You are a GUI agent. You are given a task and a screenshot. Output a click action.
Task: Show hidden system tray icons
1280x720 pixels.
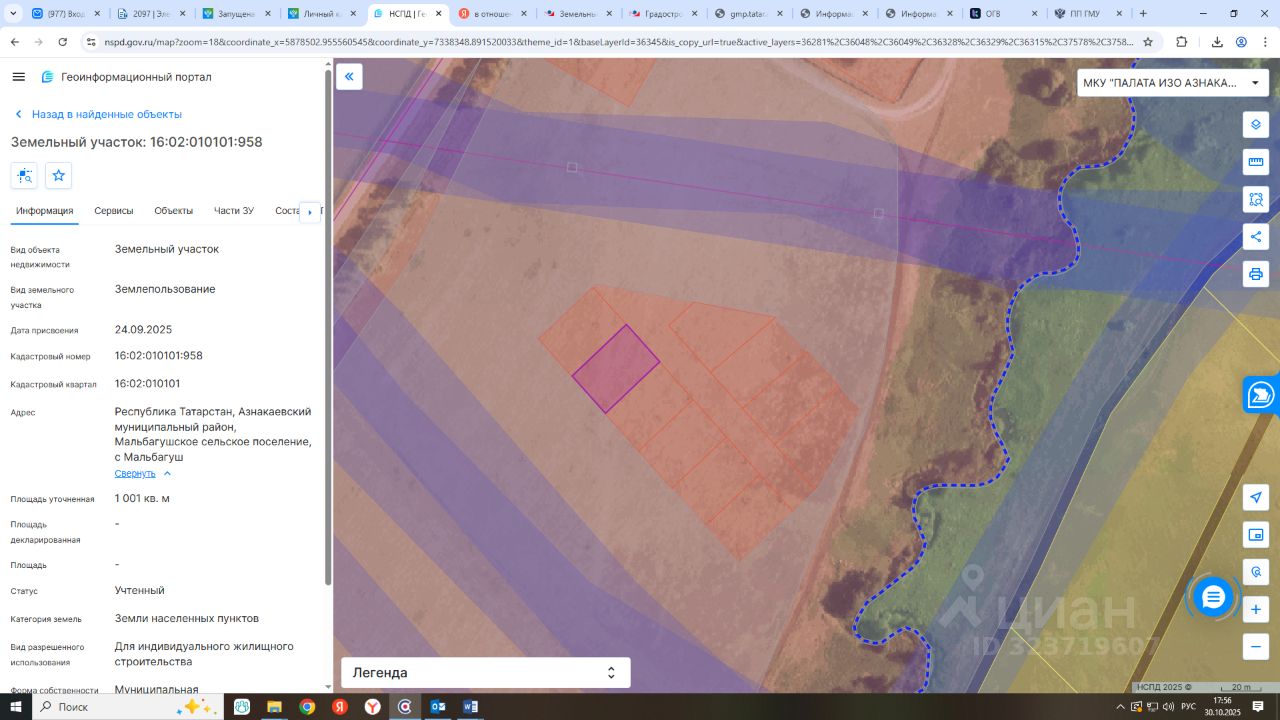1121,707
